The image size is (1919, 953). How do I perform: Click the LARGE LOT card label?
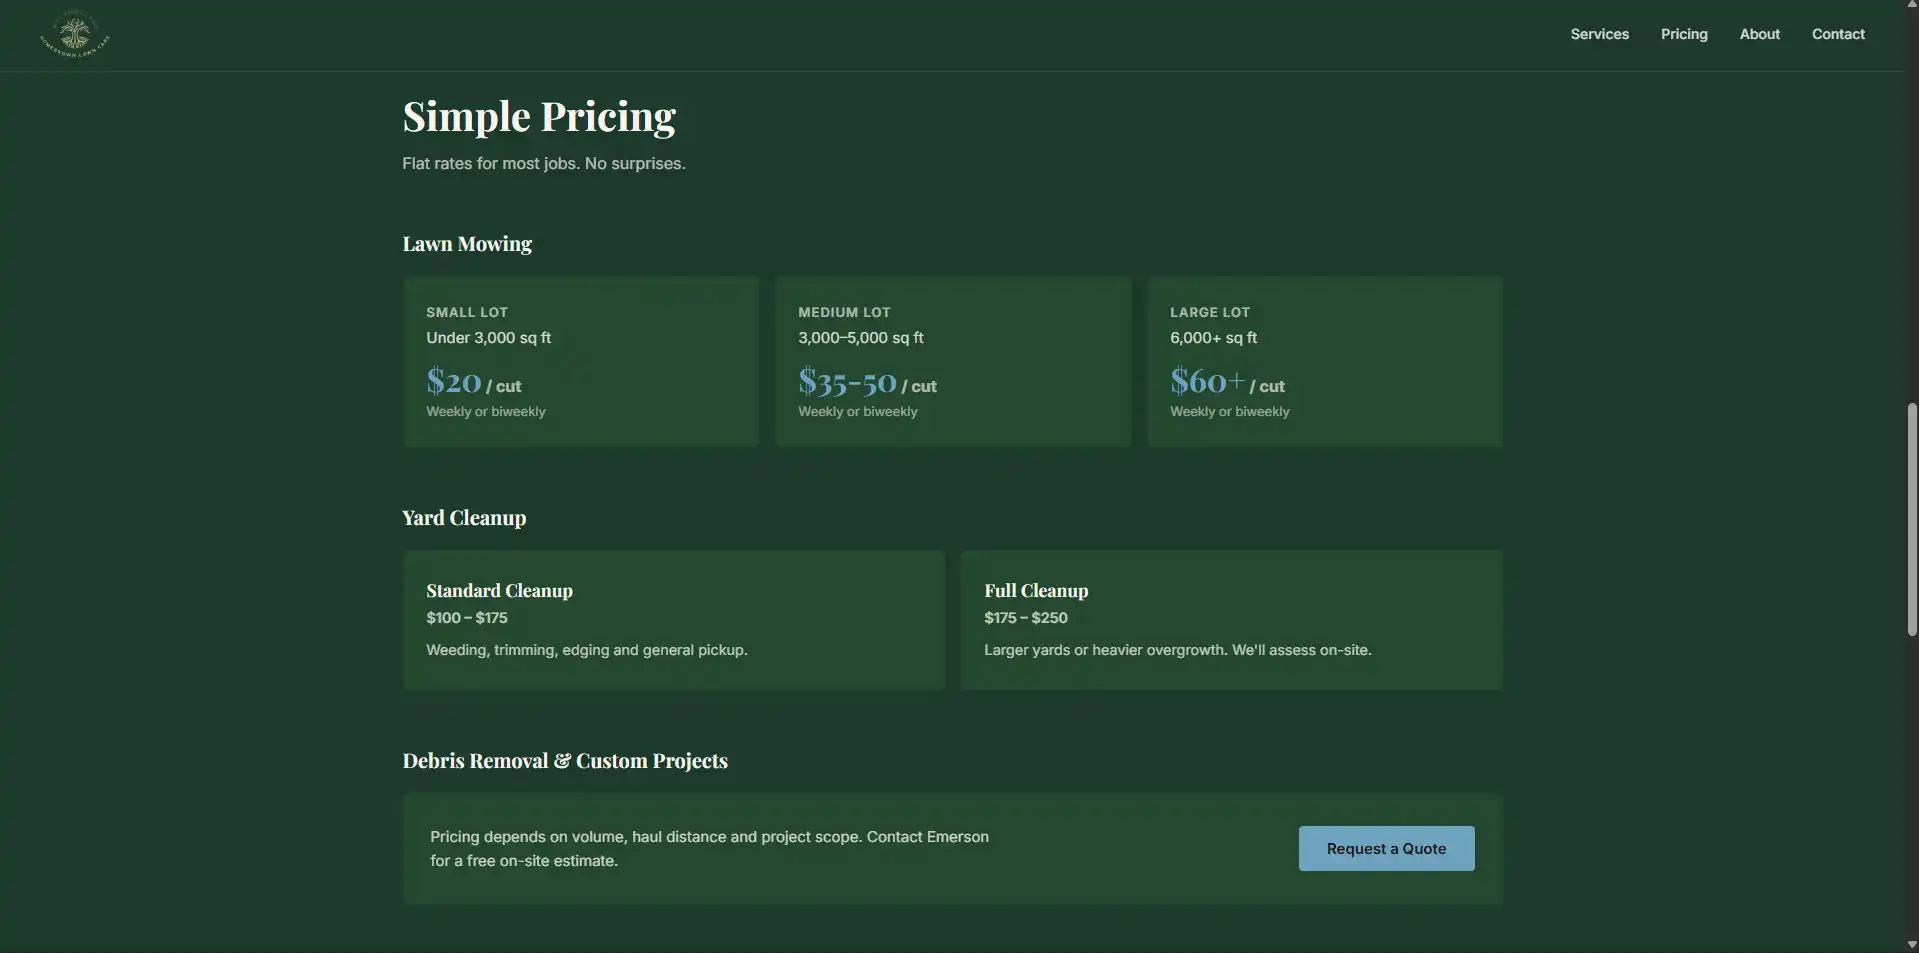pyautogui.click(x=1210, y=312)
